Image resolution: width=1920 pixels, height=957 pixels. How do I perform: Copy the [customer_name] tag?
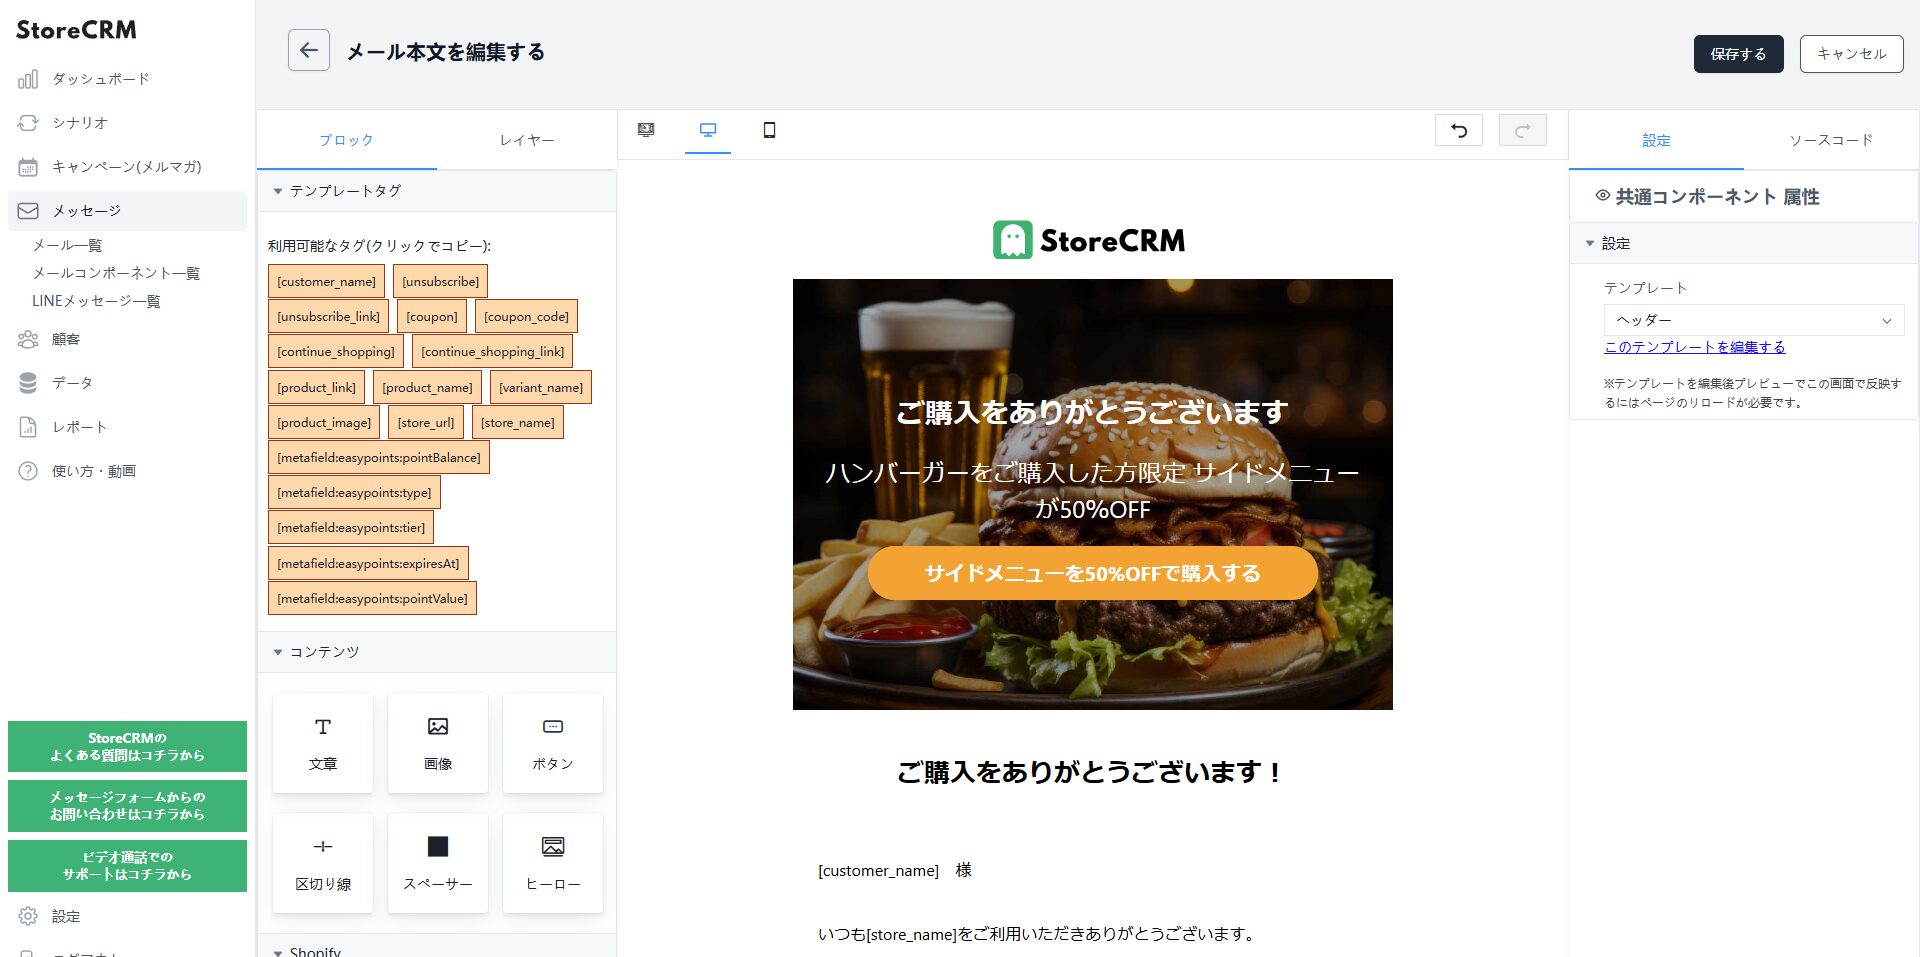[x=326, y=281]
